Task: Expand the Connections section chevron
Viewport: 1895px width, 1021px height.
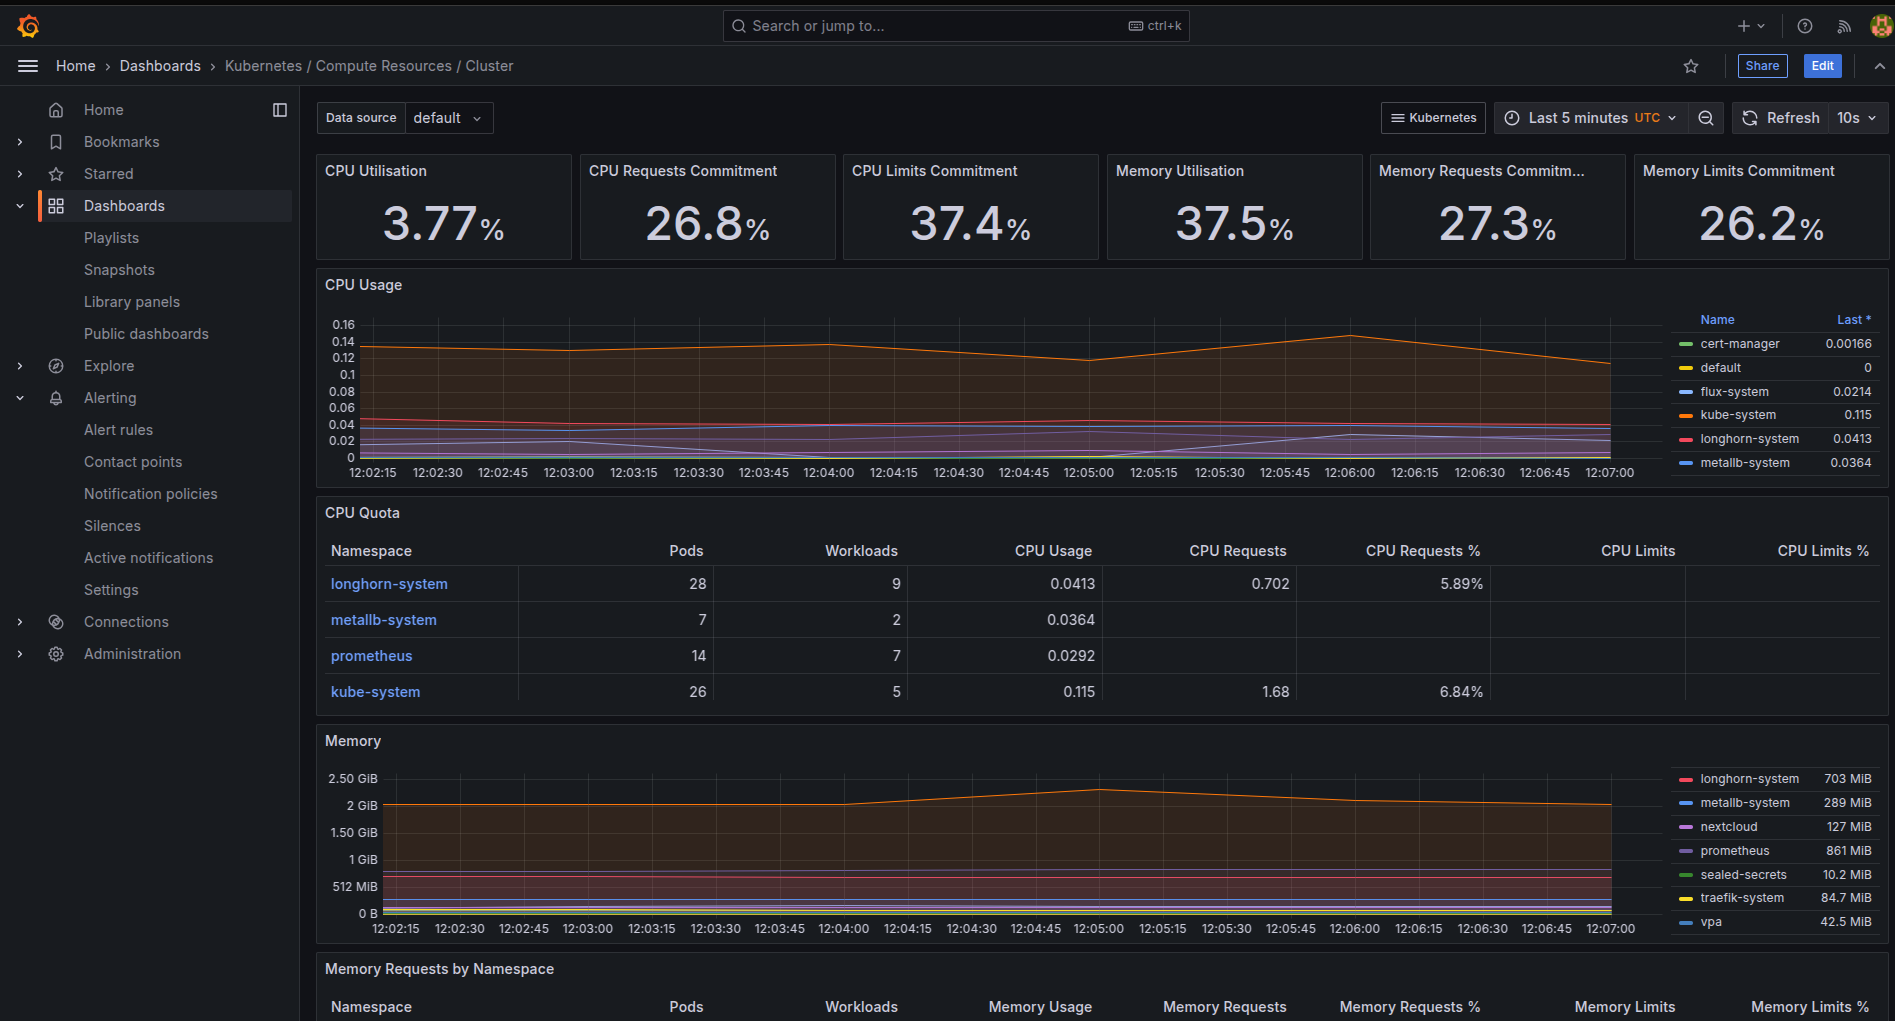Action: [x=20, y=622]
